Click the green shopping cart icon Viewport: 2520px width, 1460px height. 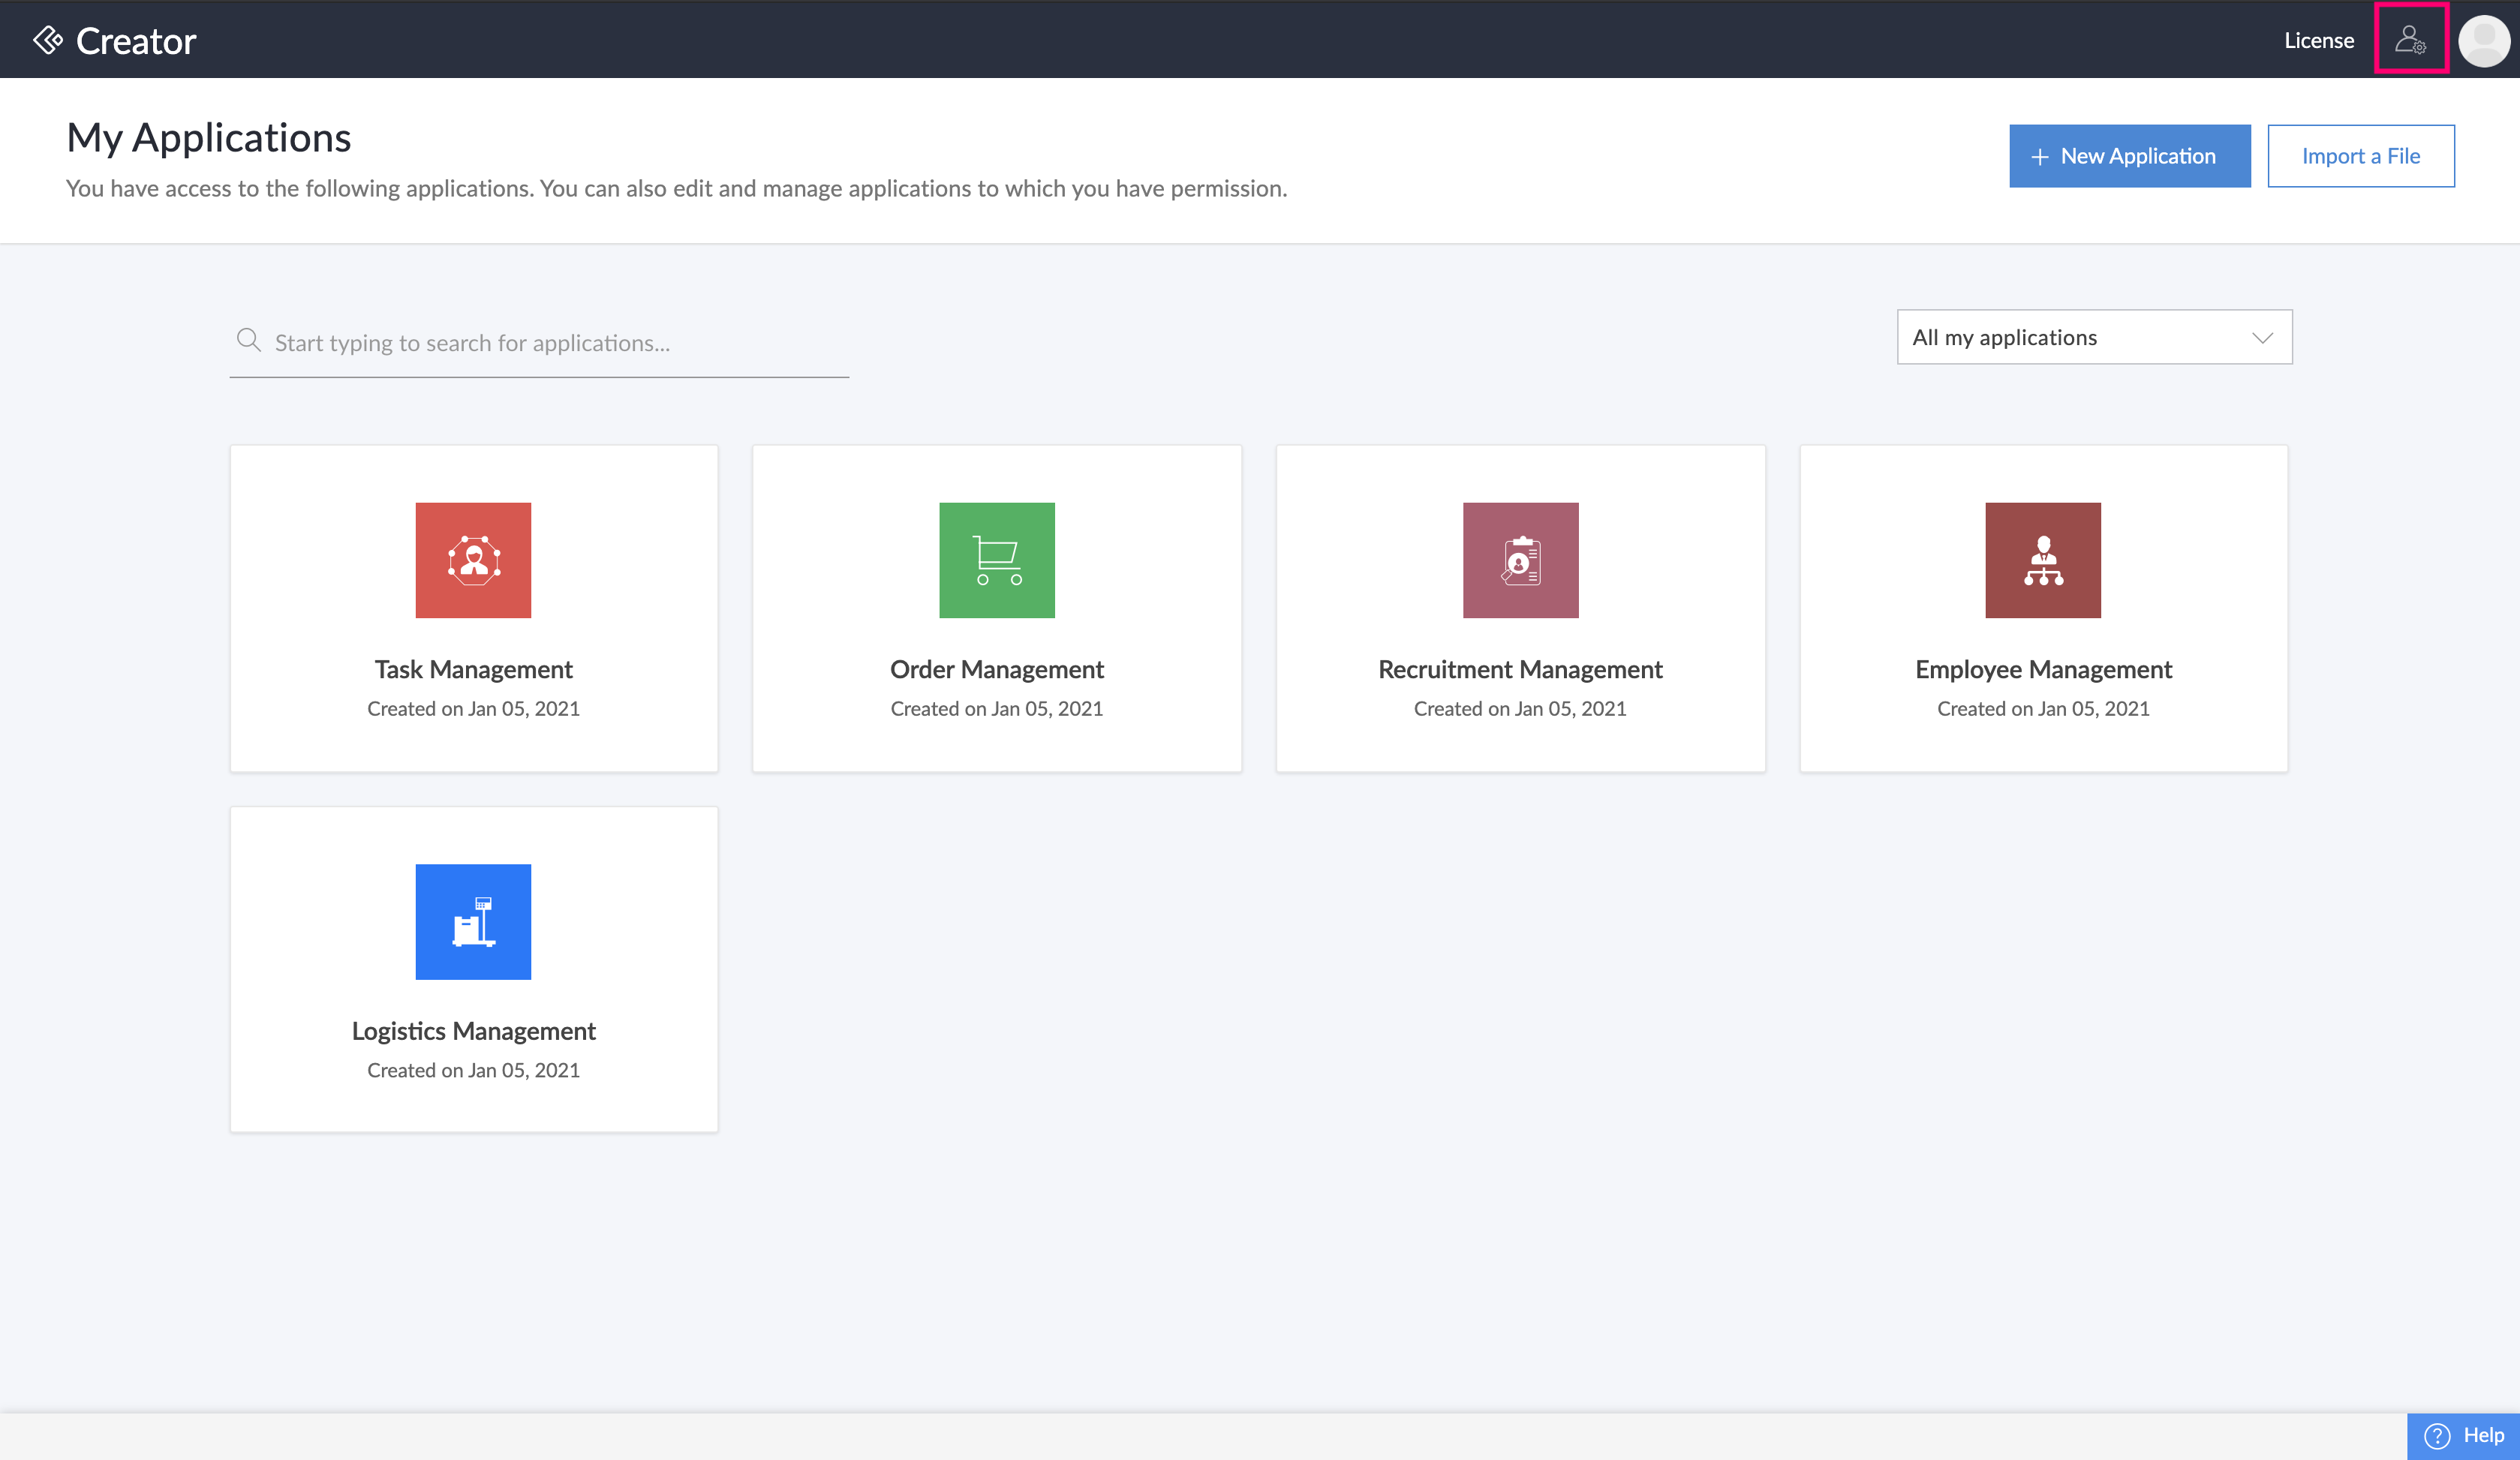996,560
